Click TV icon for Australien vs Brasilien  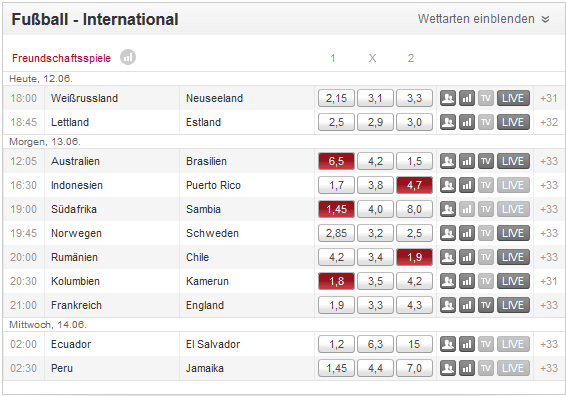[x=486, y=161]
